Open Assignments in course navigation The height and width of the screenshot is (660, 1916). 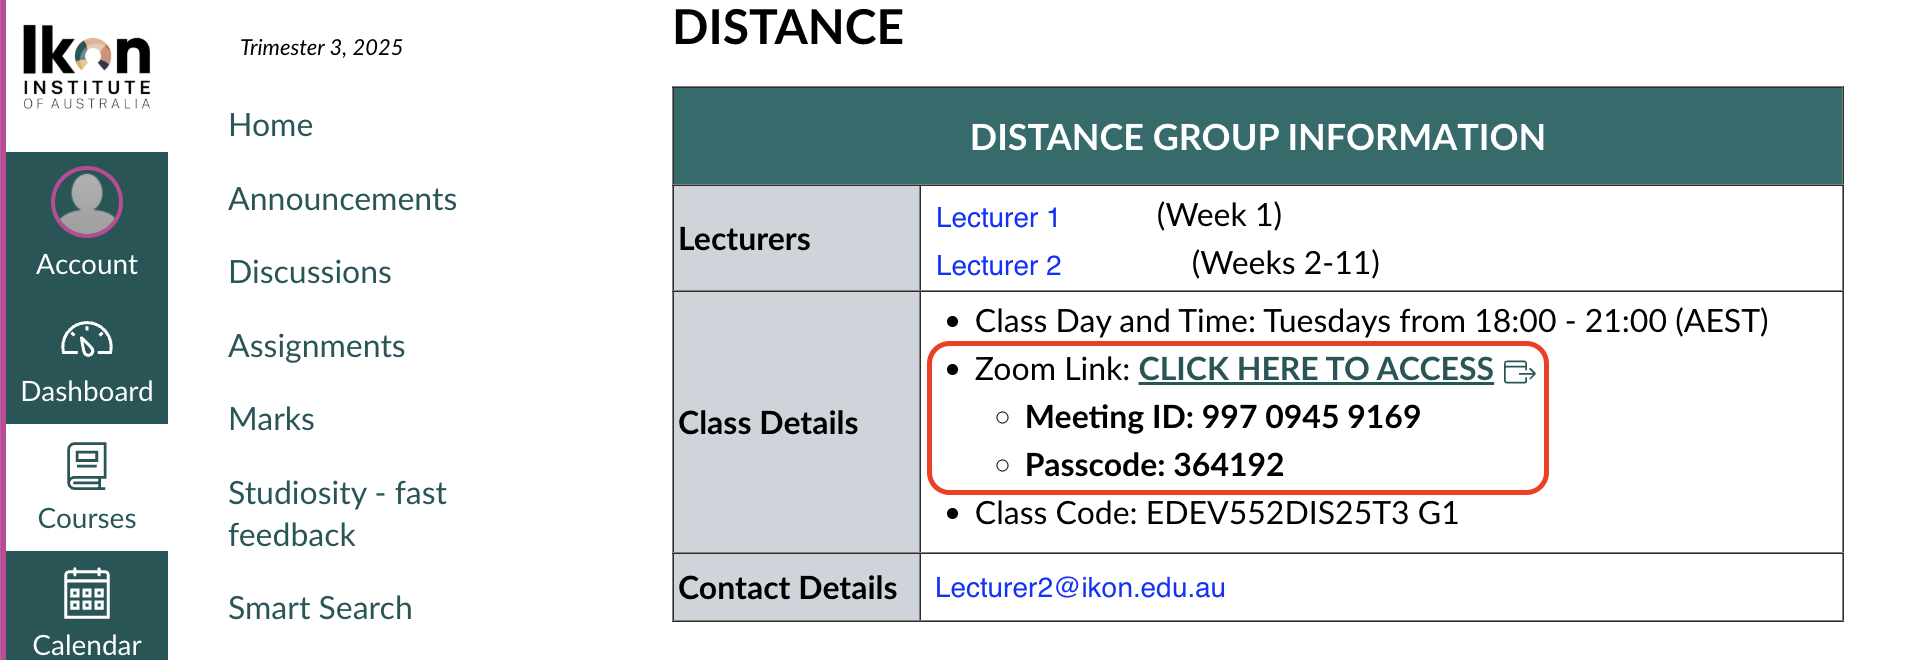tap(316, 346)
